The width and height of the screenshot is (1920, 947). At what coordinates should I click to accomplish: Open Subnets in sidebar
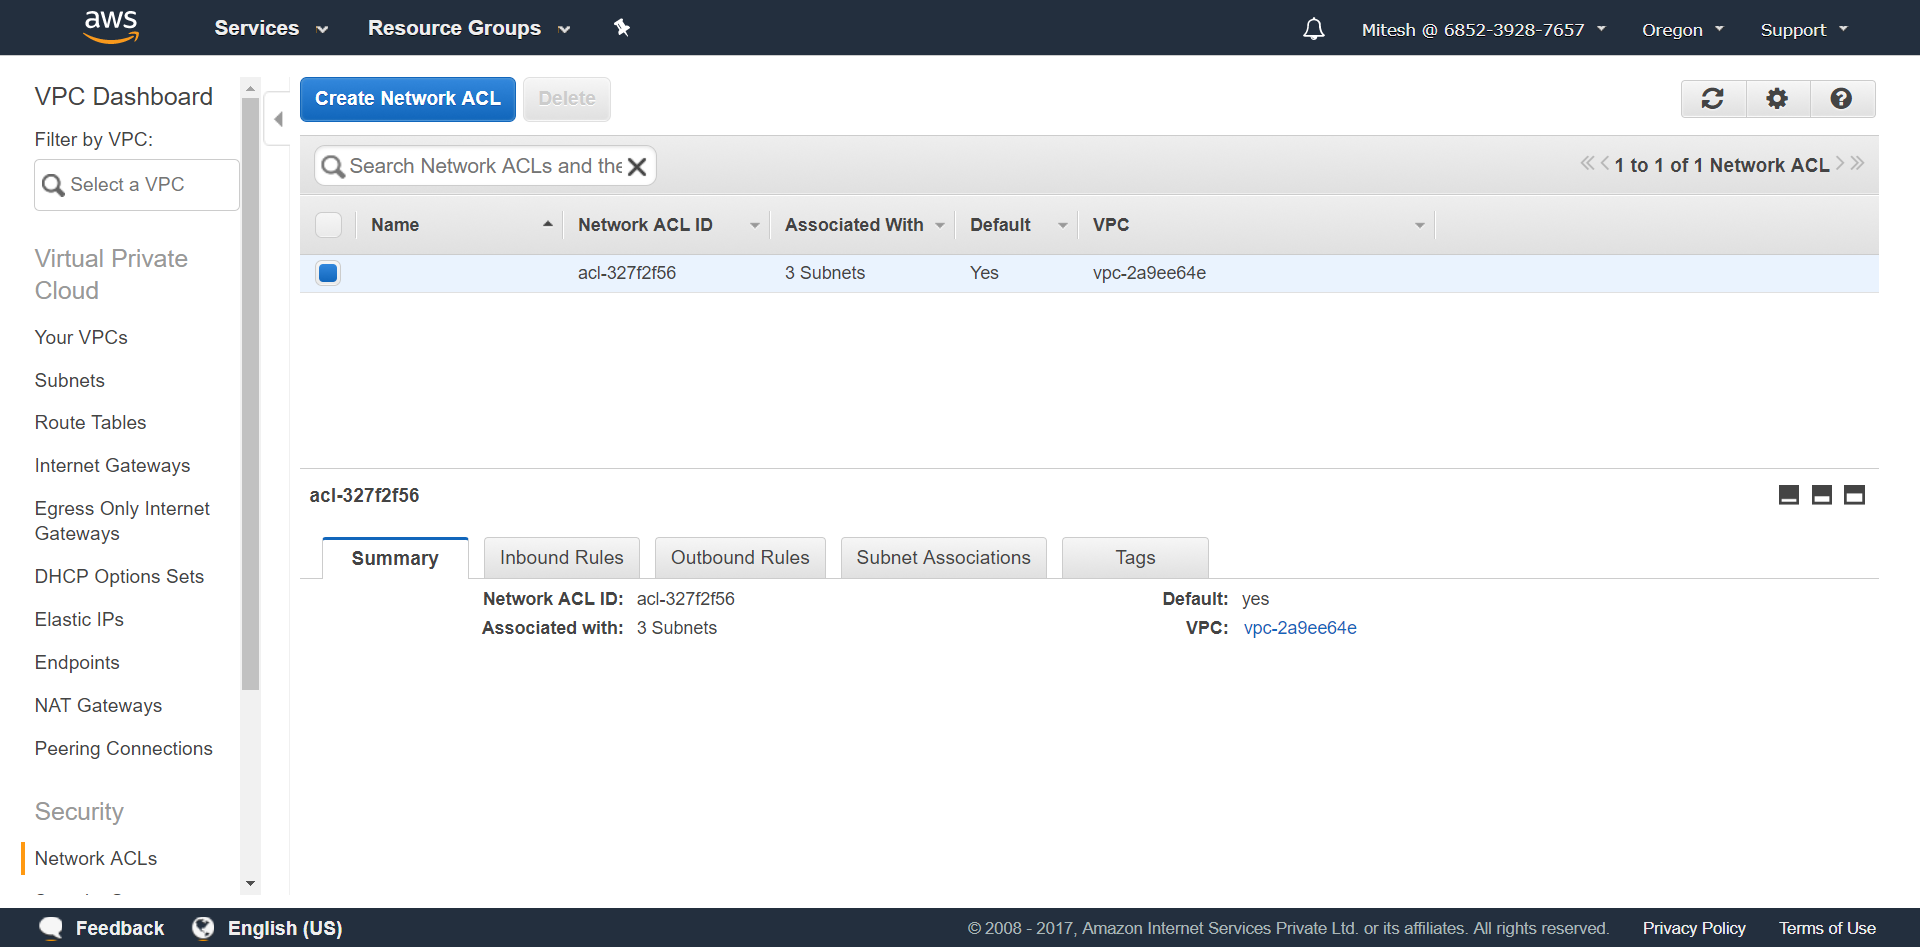coord(70,381)
